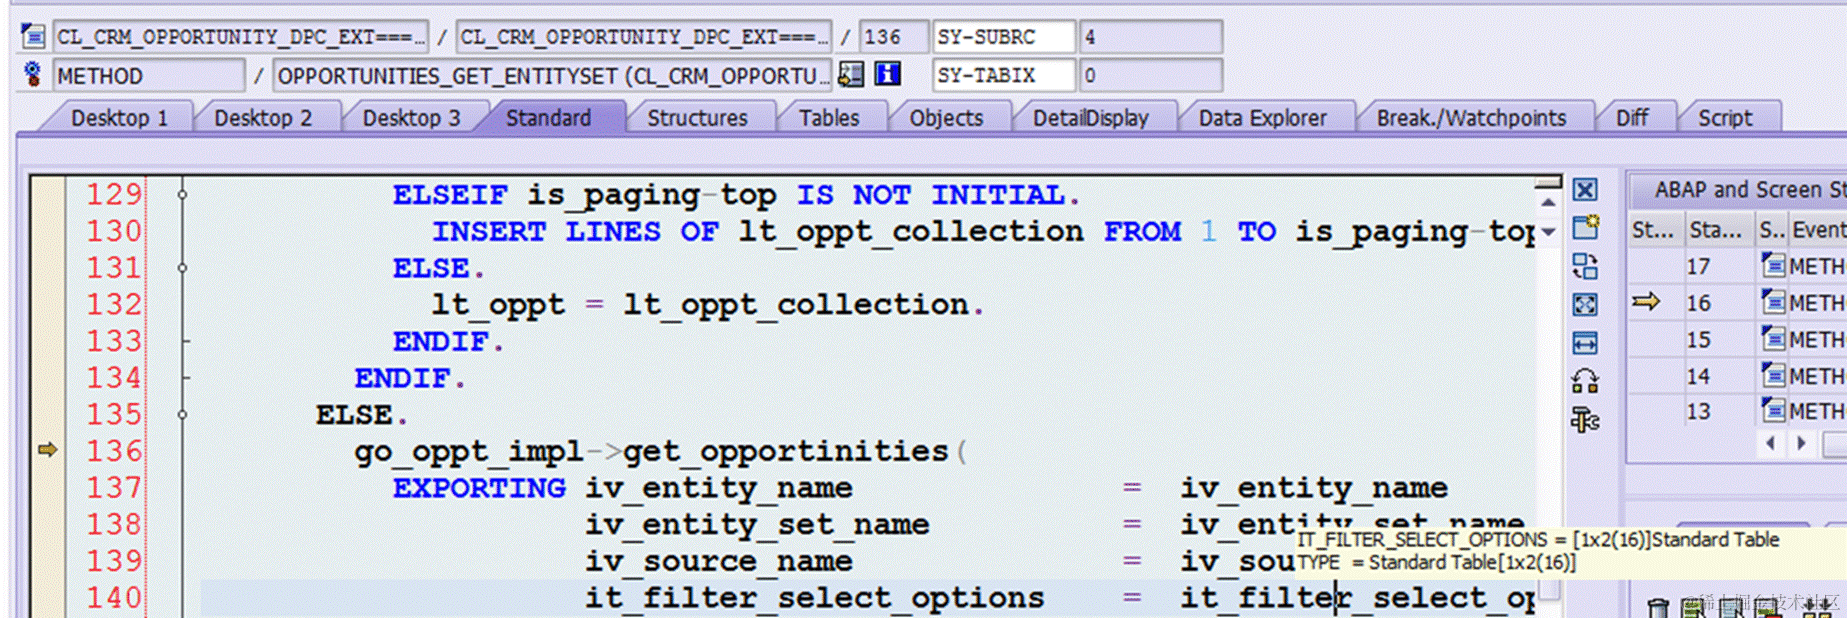Screen dimensions: 1847x618
Task: Click the program type icon beside CL_CRM_OPPORTUNITY_DPC_EXT field
Action: [x=33, y=37]
